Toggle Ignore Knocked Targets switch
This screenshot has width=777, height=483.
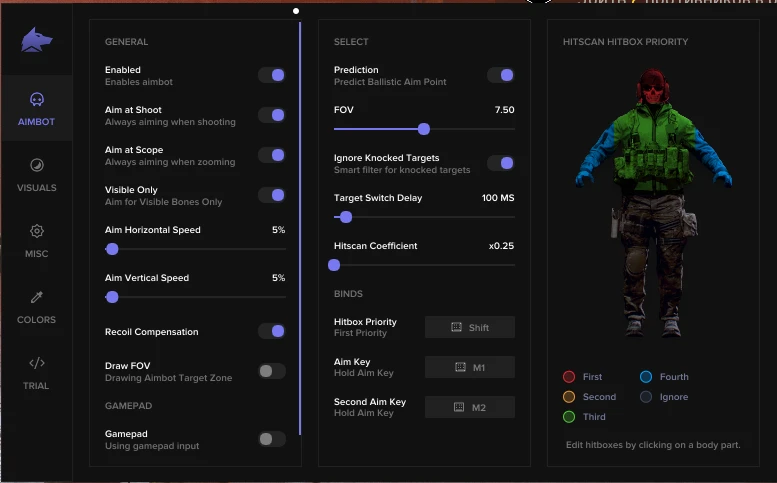500,163
